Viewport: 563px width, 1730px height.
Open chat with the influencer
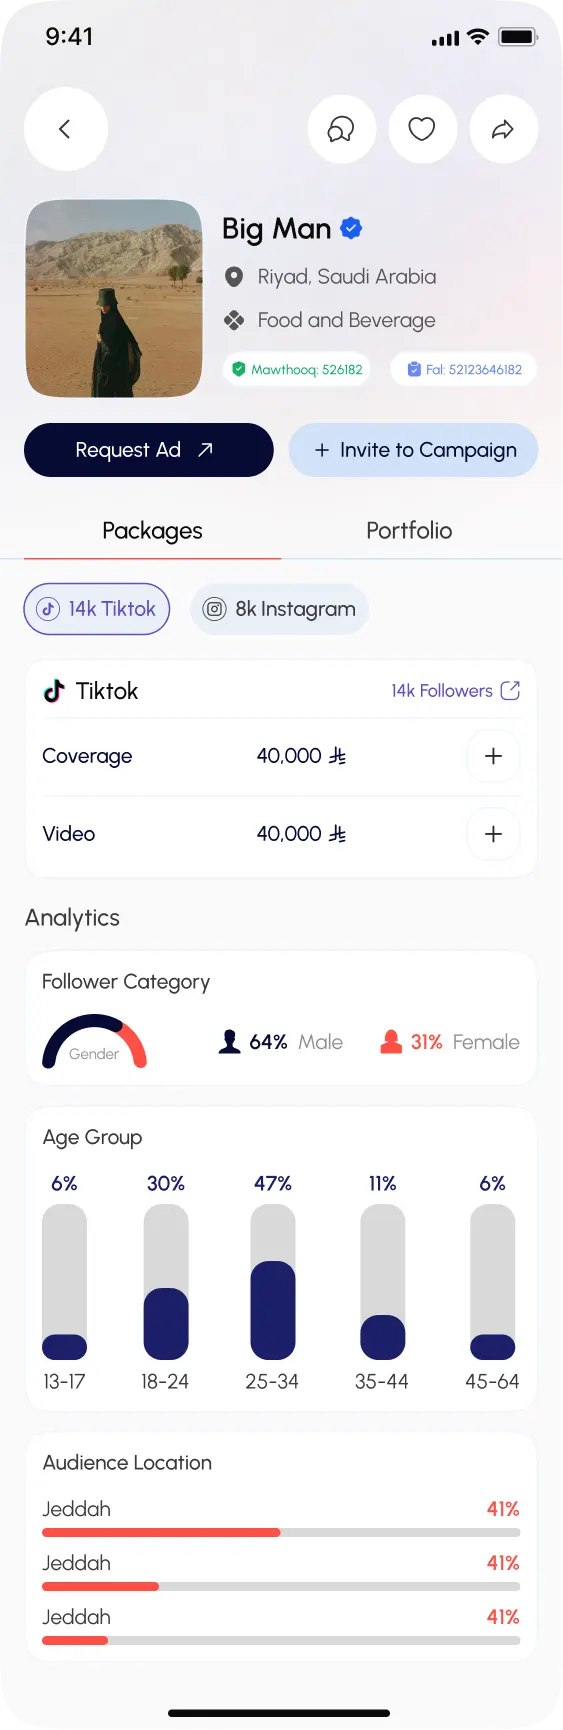click(342, 129)
